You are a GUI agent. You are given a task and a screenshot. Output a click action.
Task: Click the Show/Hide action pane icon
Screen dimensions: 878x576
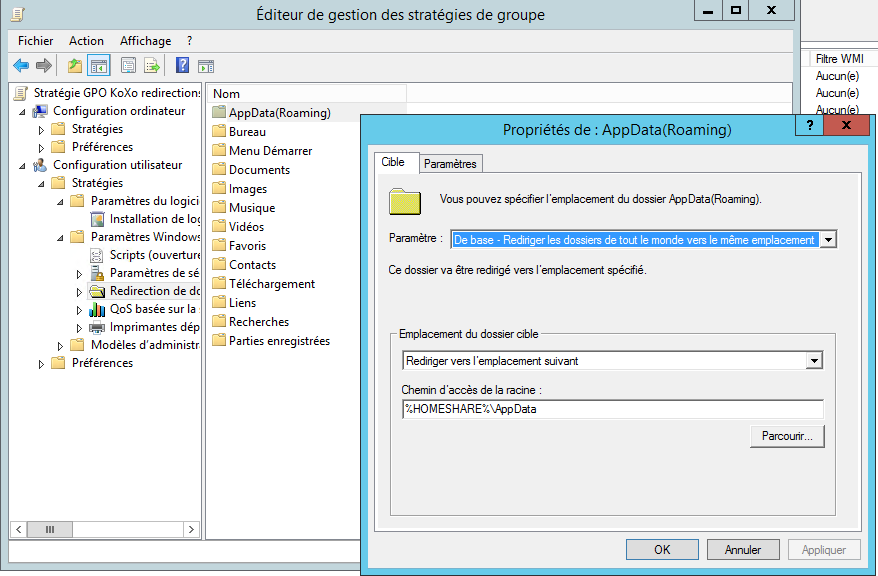(x=206, y=66)
